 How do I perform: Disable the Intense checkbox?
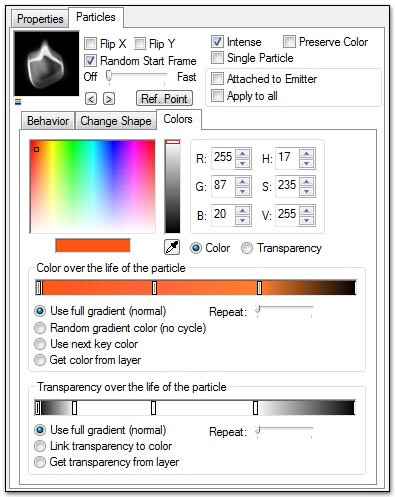click(217, 42)
